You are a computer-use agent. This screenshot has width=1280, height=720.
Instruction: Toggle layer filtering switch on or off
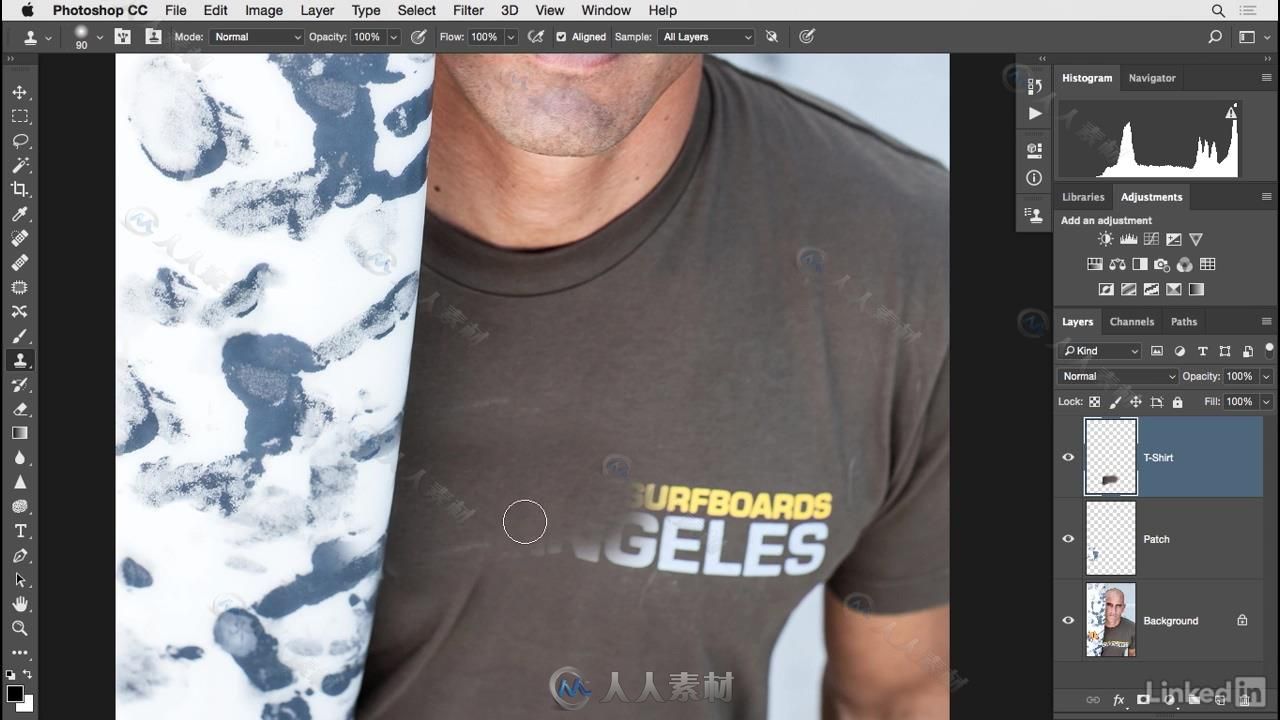pos(1269,350)
